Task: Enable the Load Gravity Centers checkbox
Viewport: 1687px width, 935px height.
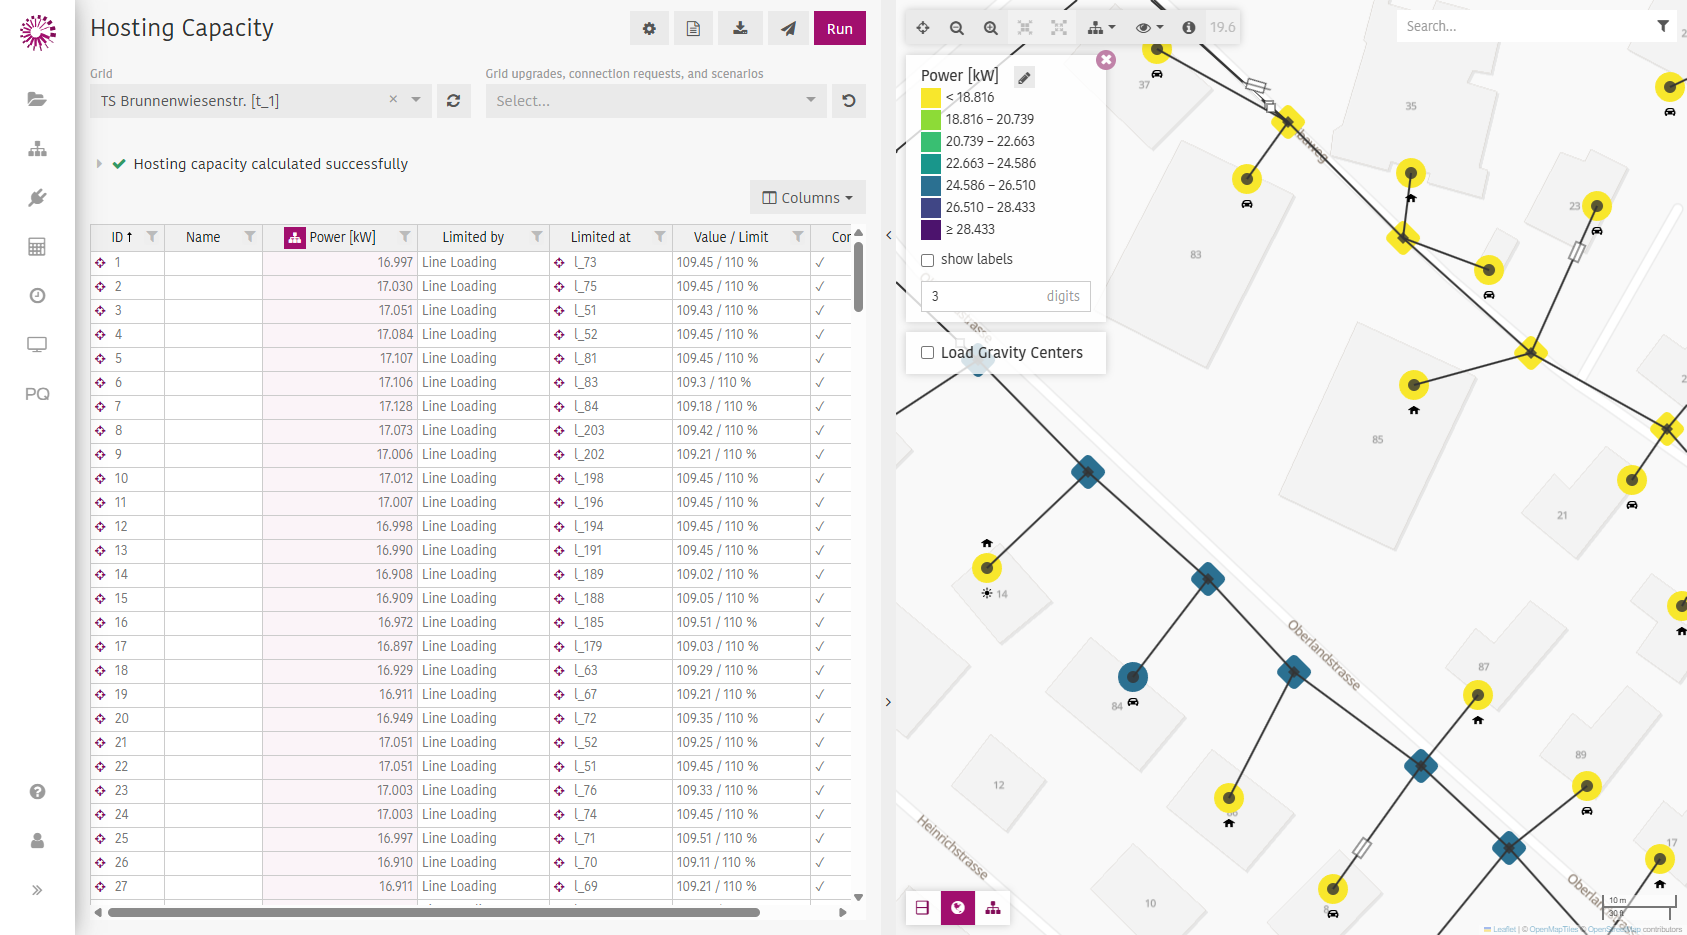Action: (927, 353)
